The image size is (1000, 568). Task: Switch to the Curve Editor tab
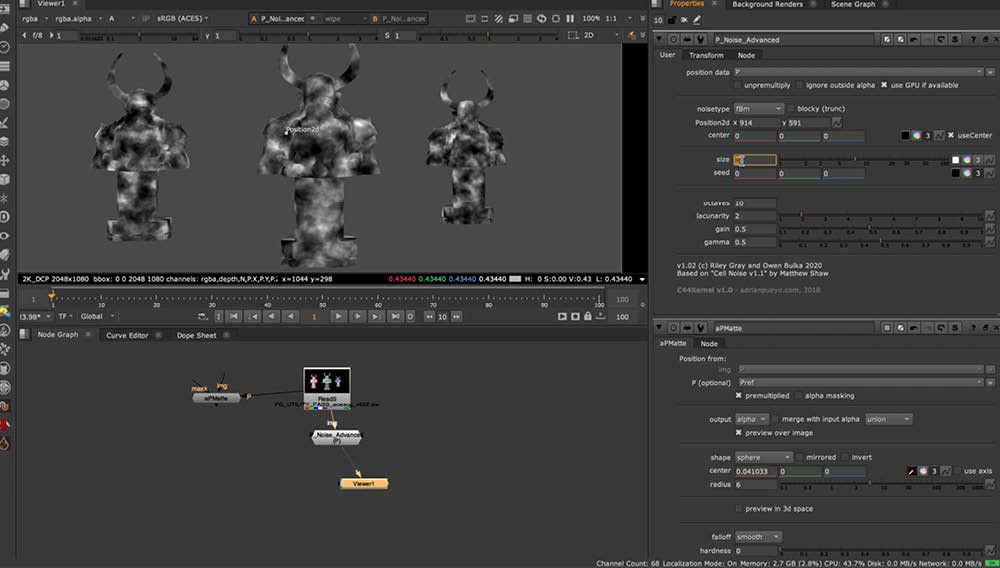pyautogui.click(x=127, y=335)
